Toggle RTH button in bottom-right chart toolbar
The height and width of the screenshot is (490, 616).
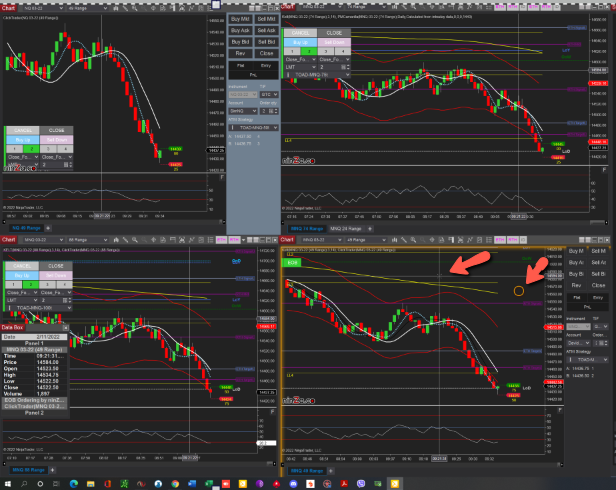click(513, 240)
